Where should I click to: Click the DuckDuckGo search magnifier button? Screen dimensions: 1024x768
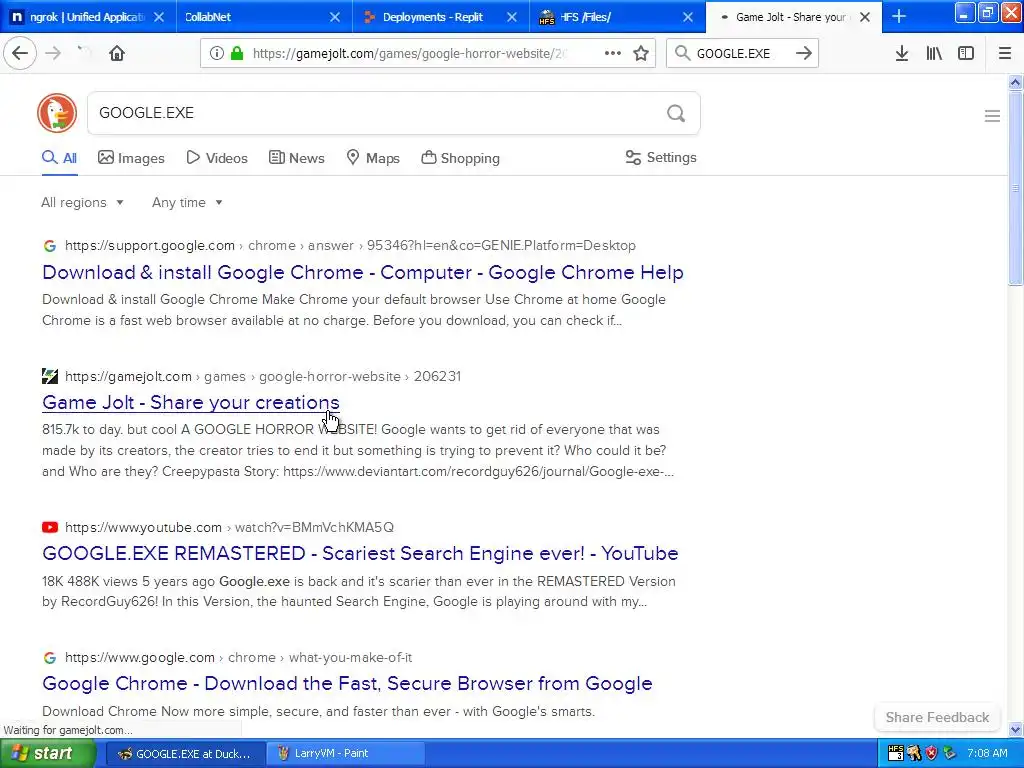point(676,114)
